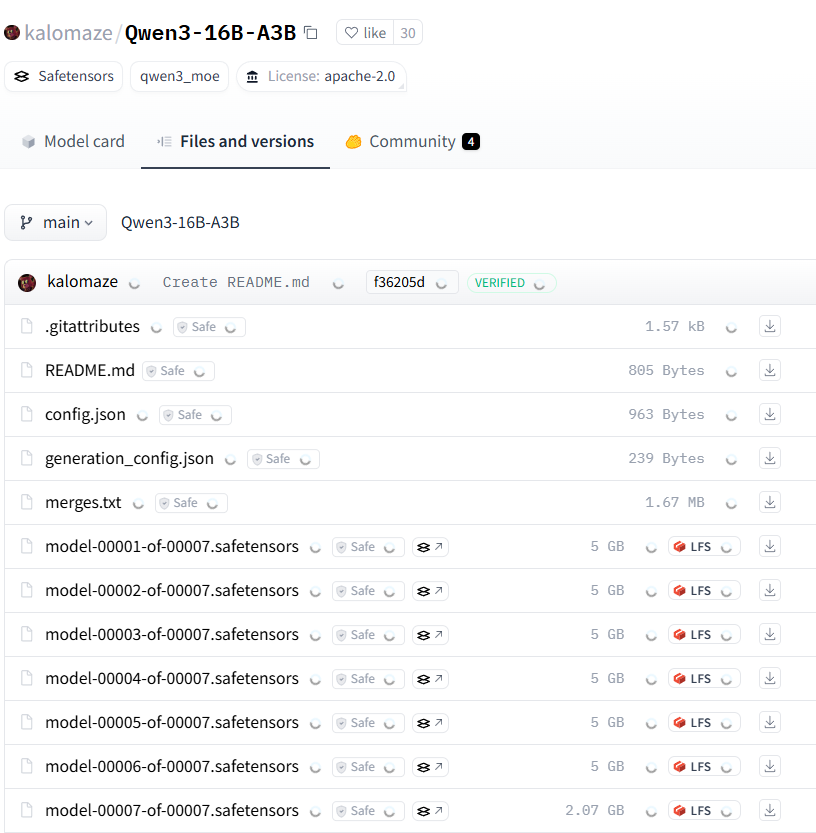Download model-00001-of-00007.safetensors
Screen dimensions: 816x833
pyautogui.click(x=770, y=547)
